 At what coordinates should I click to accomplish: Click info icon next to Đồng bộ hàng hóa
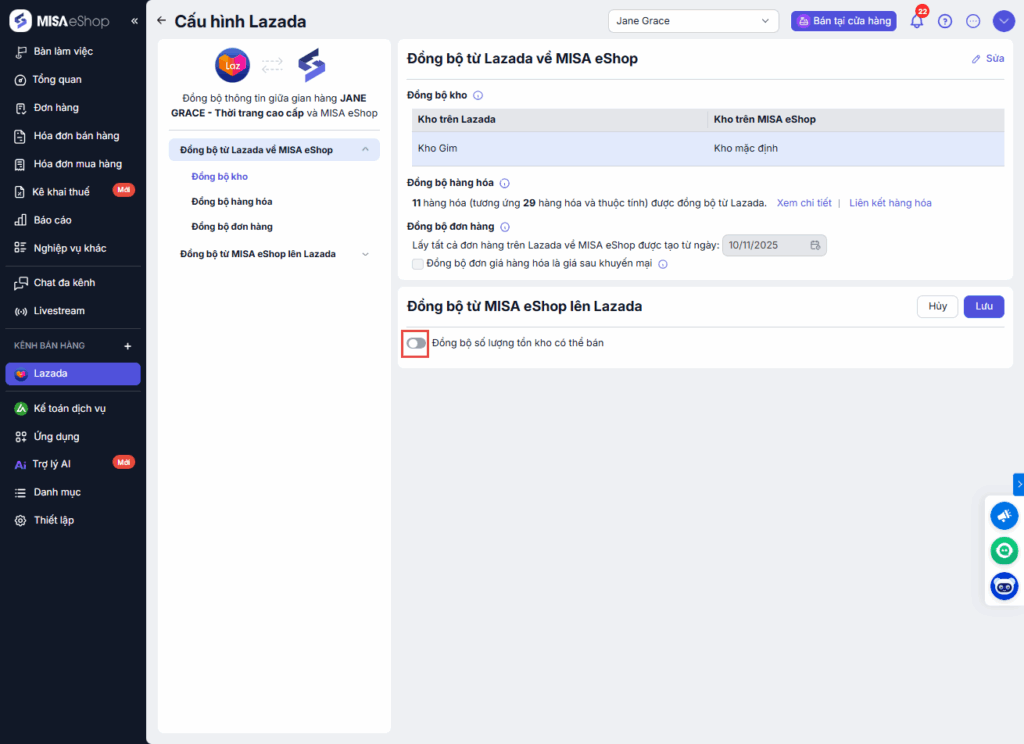[505, 184]
